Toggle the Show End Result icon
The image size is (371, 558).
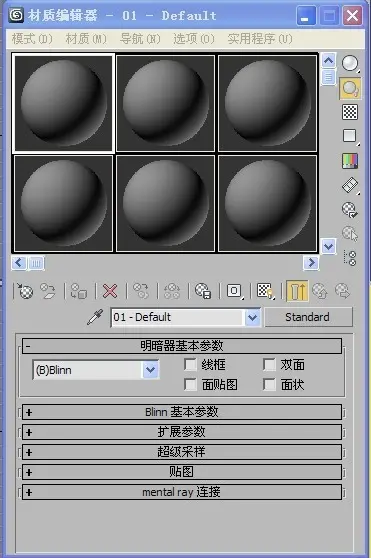coord(297,291)
